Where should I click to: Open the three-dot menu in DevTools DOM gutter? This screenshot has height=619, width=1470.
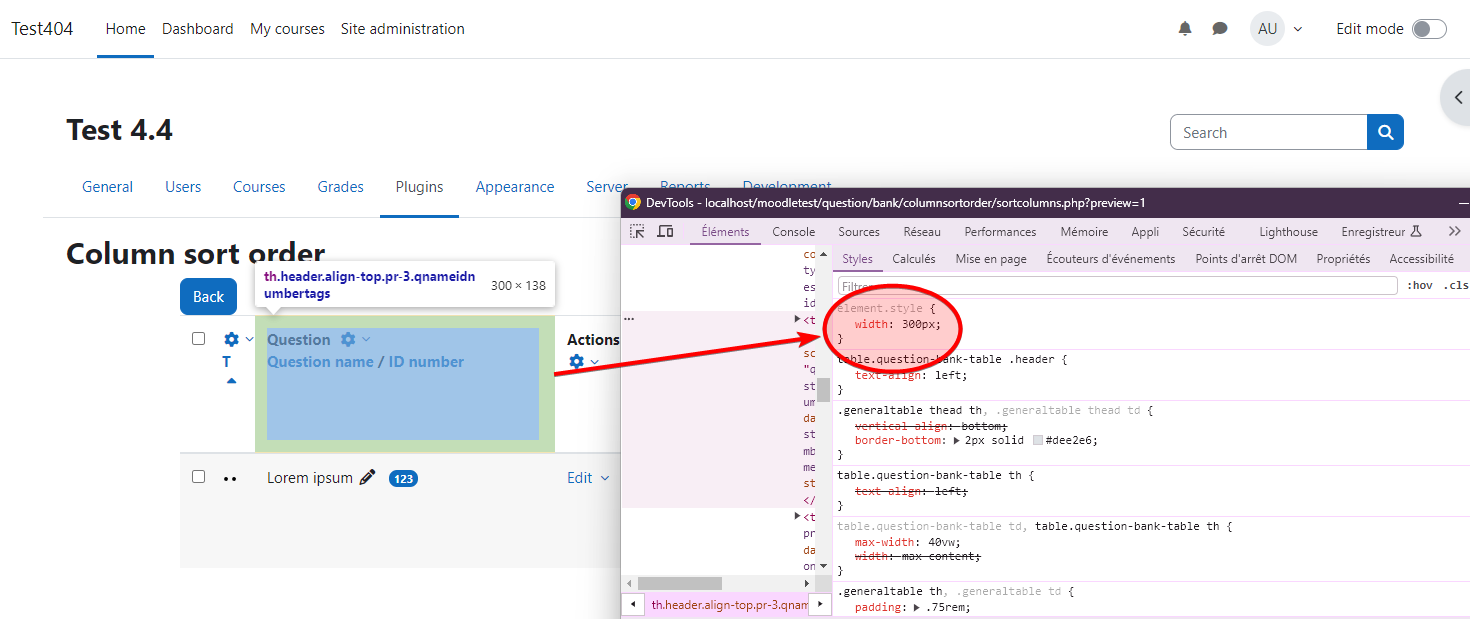tap(629, 319)
